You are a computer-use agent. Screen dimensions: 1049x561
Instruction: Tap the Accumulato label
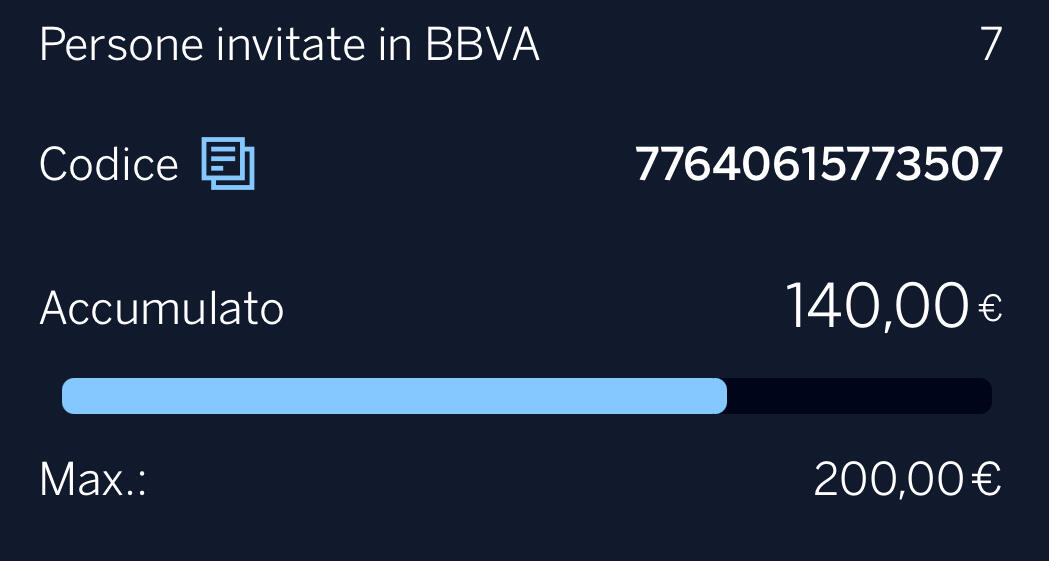tap(162, 309)
